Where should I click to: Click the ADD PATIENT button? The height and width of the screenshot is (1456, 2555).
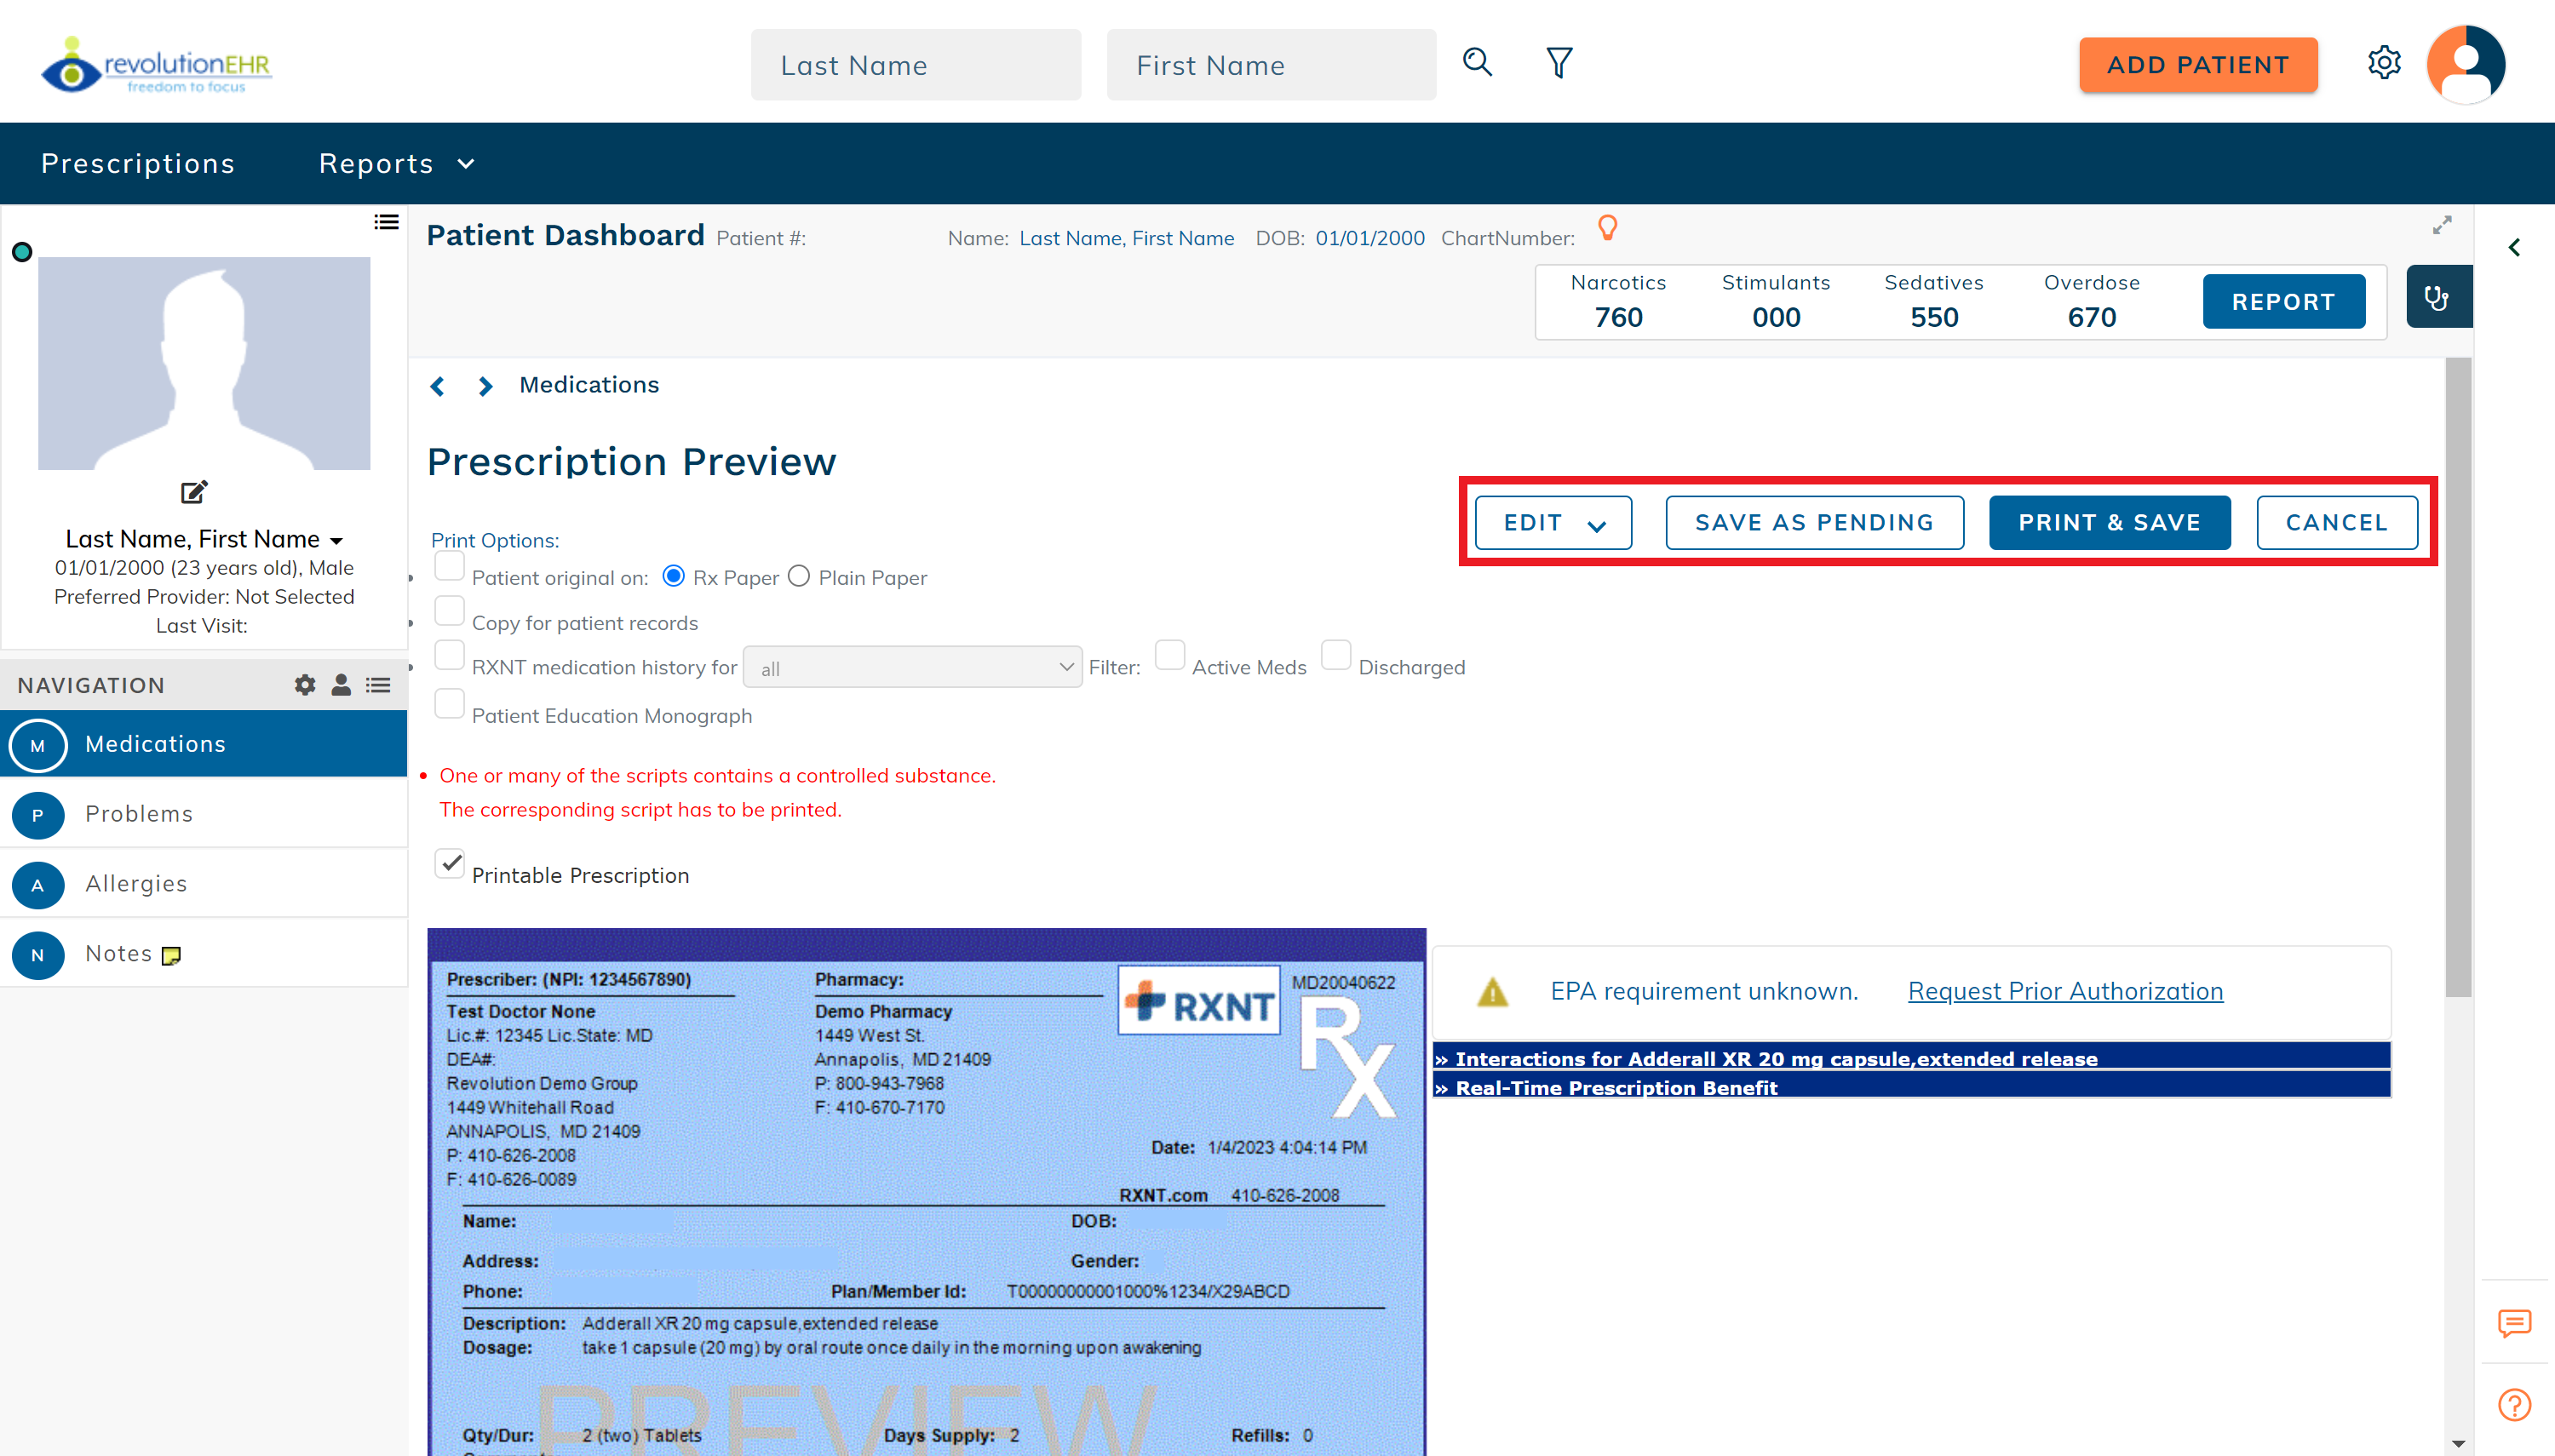2198,64
